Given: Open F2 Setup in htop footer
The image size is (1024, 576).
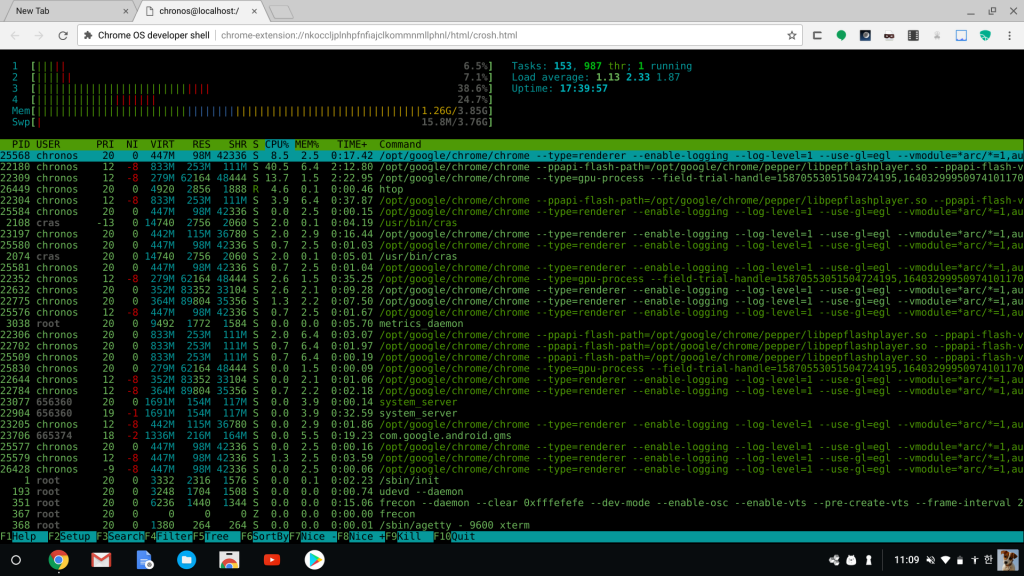Looking at the screenshot, I should [x=70, y=537].
